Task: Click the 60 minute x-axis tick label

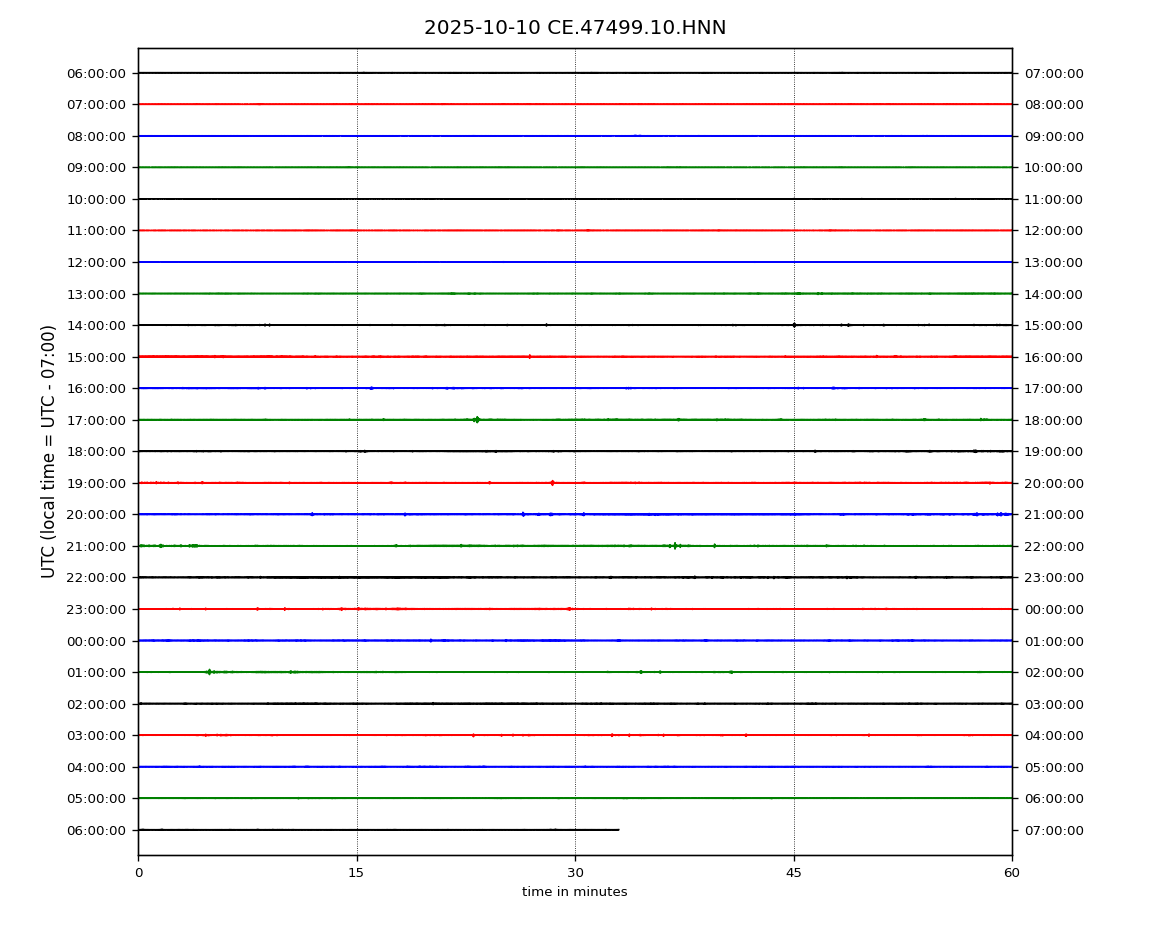Action: click(1012, 873)
